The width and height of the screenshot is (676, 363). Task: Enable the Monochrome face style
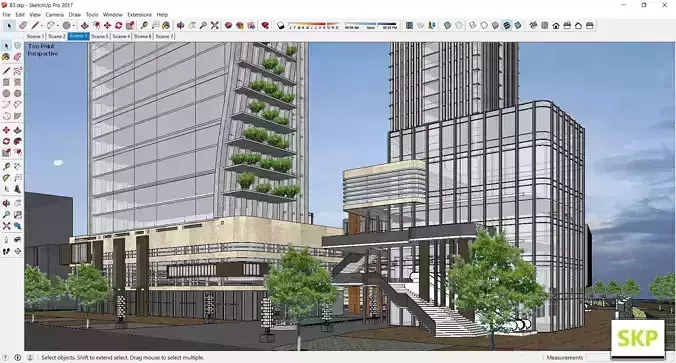pyautogui.click(x=518, y=25)
